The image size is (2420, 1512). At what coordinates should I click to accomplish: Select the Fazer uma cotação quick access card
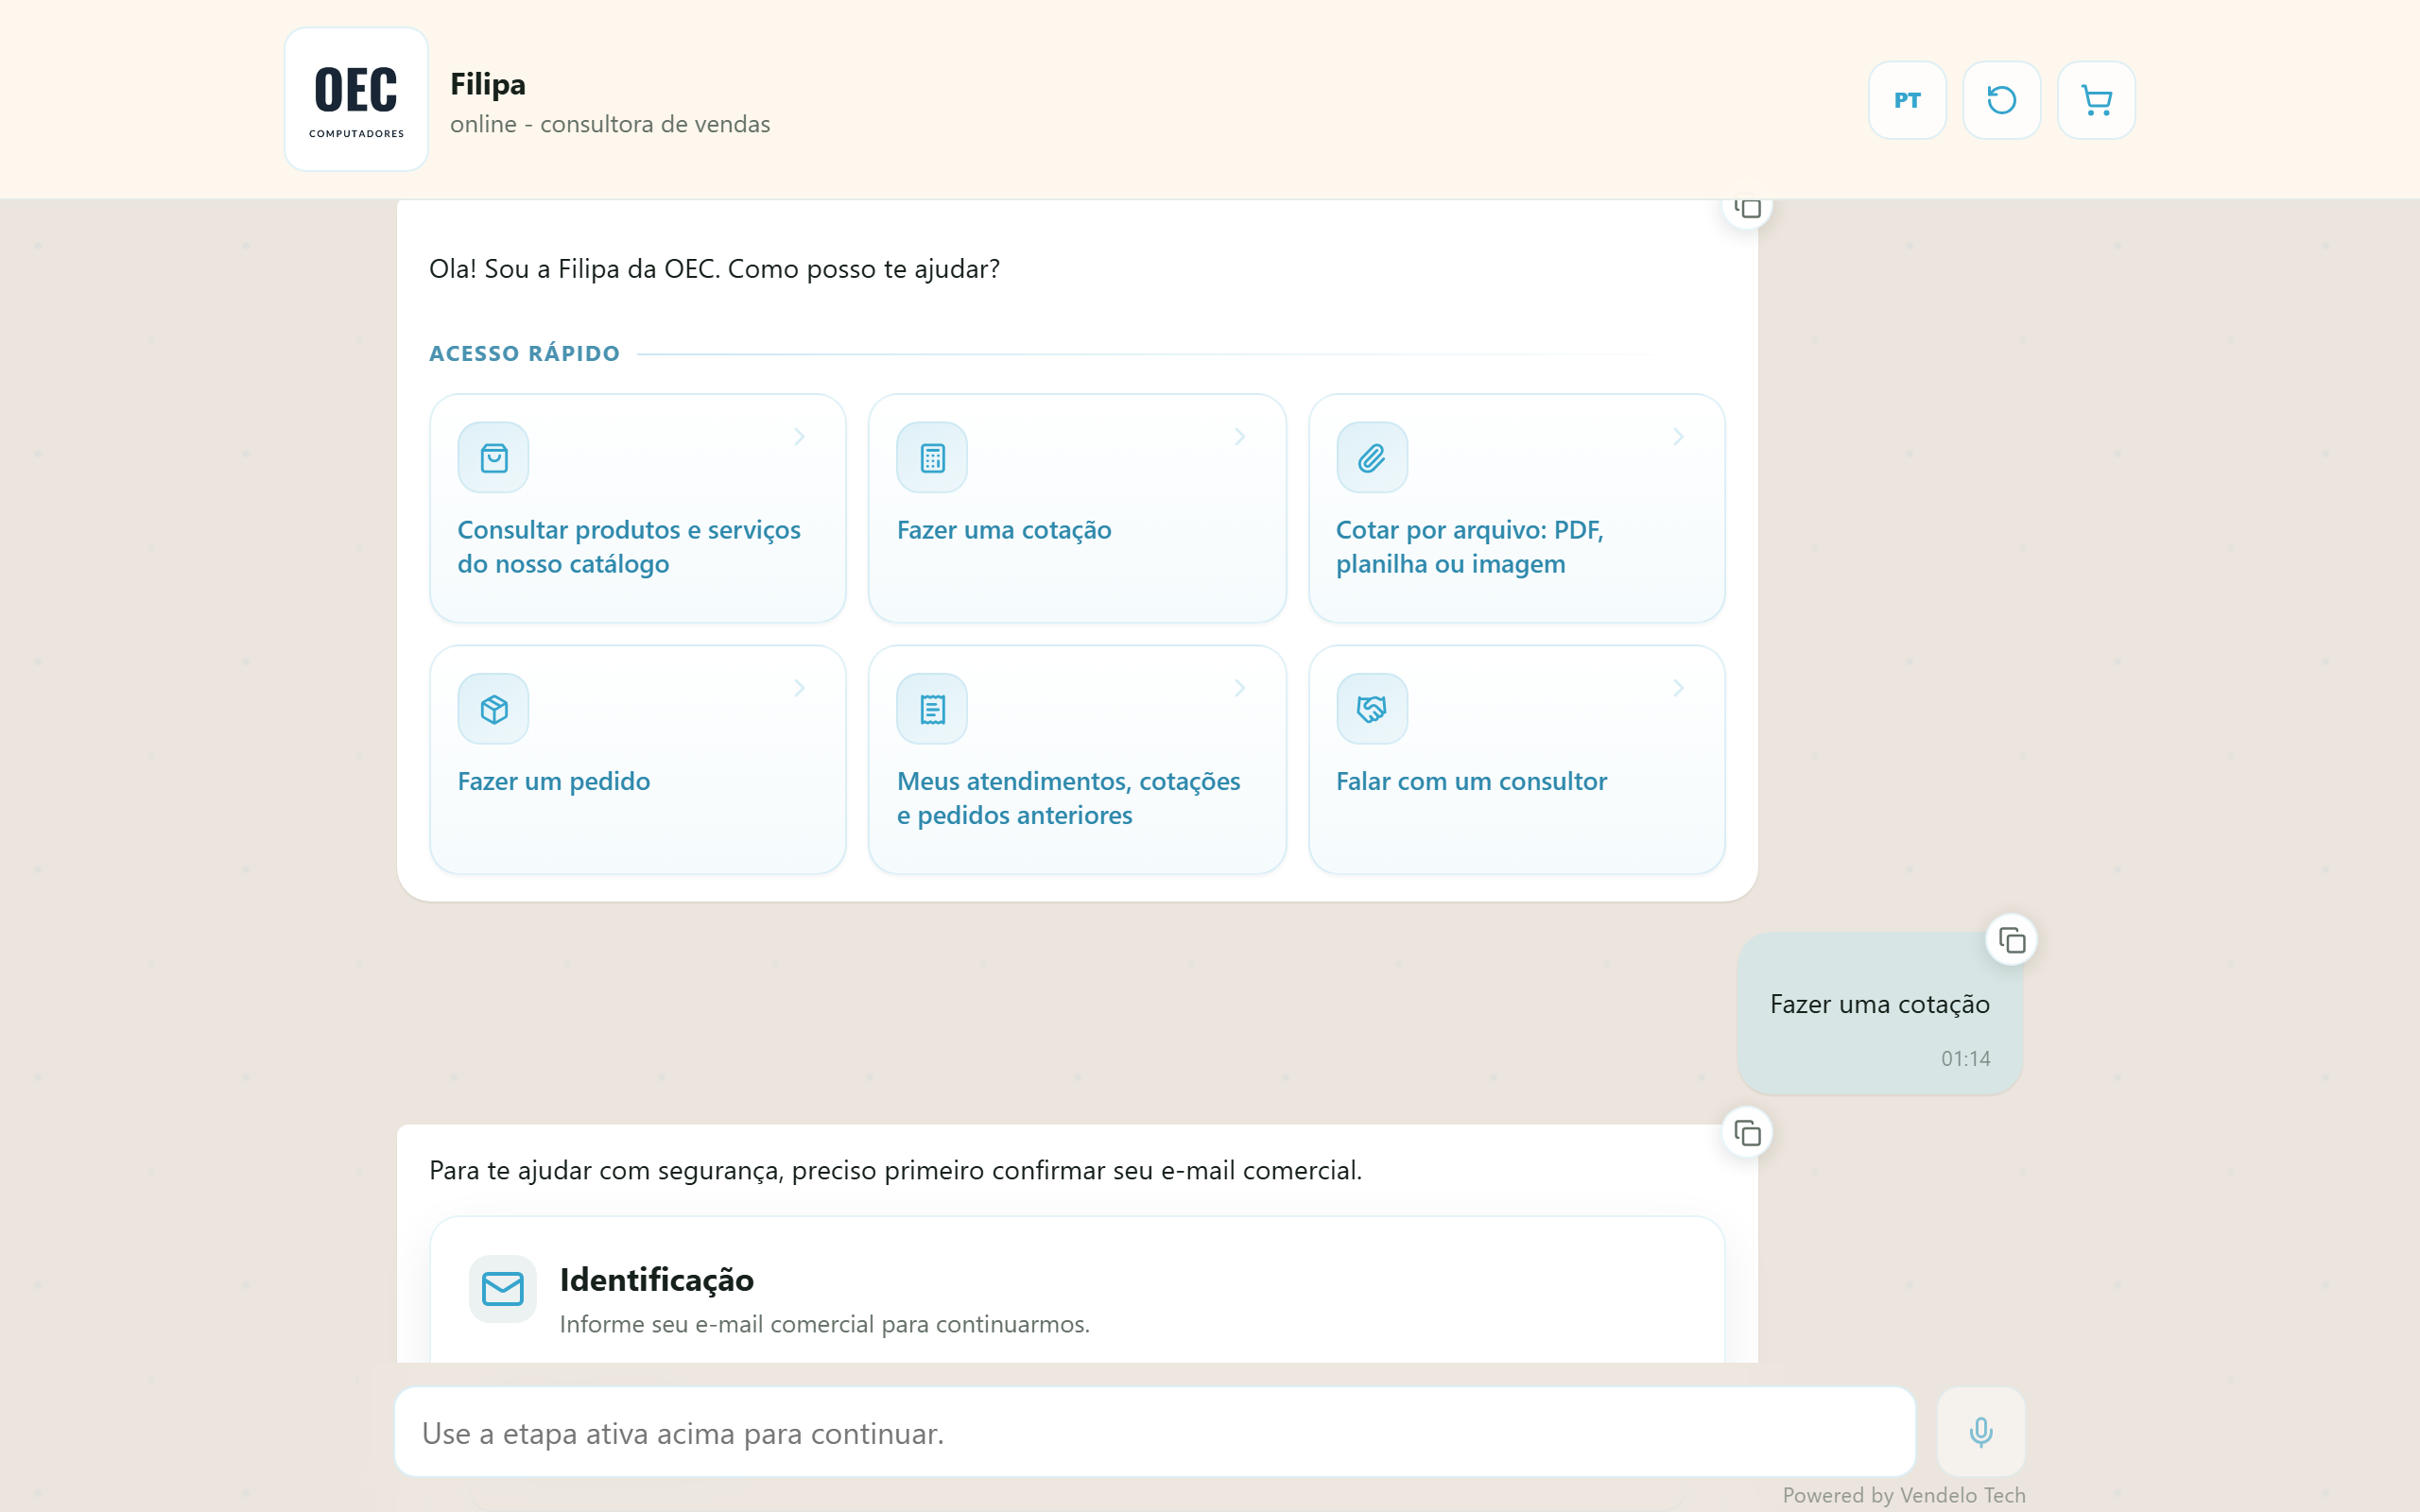point(1077,508)
